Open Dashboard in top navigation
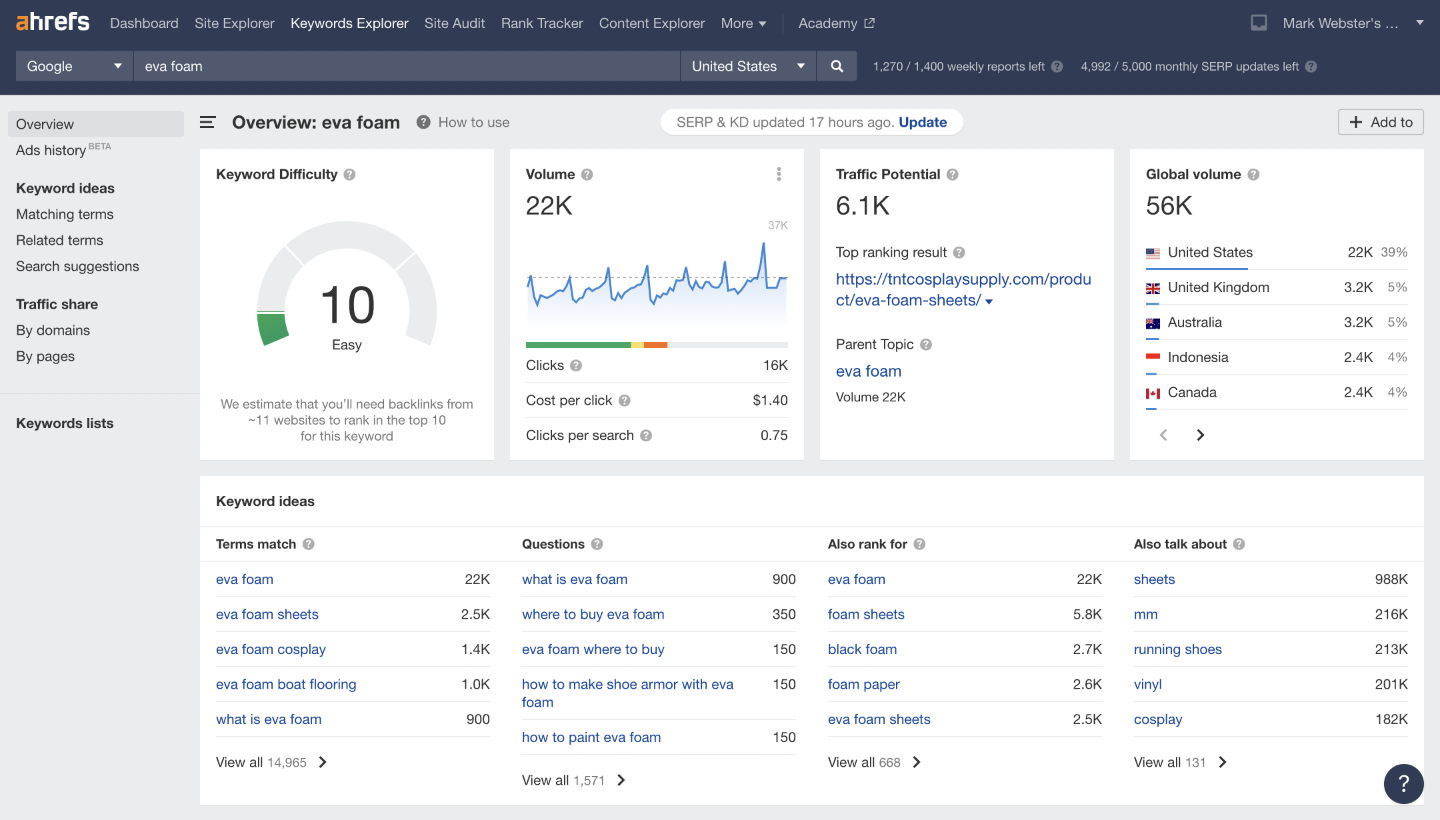This screenshot has width=1440, height=820. coord(144,23)
